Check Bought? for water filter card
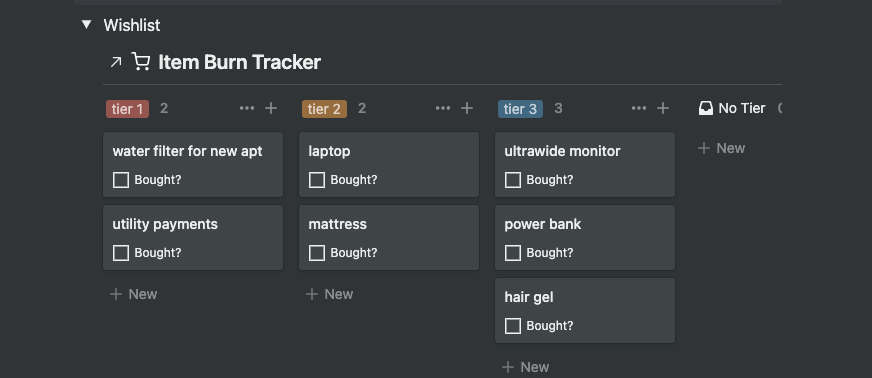872x378 pixels. pyautogui.click(x=121, y=180)
